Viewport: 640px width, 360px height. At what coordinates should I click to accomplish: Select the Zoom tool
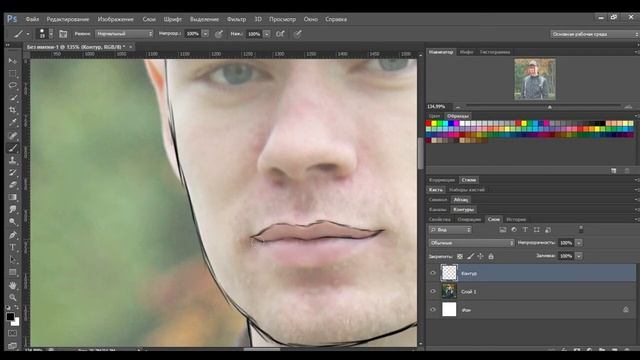(x=13, y=298)
